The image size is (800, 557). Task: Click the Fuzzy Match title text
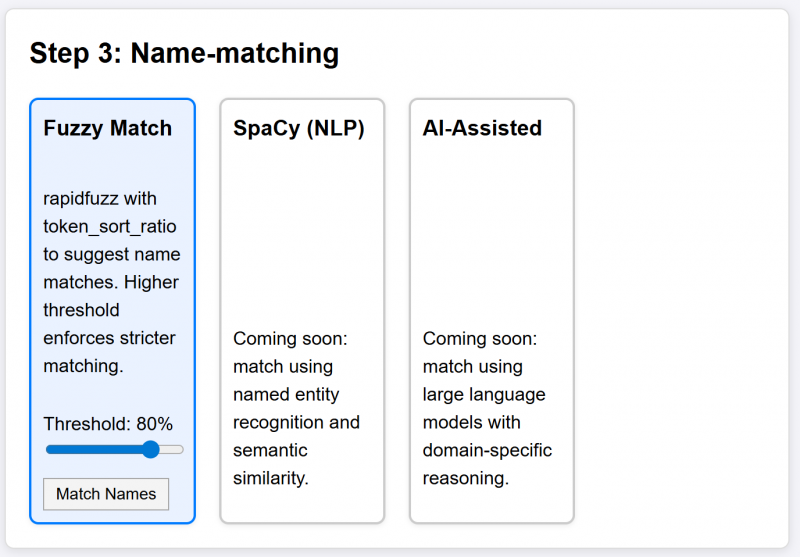click(108, 128)
